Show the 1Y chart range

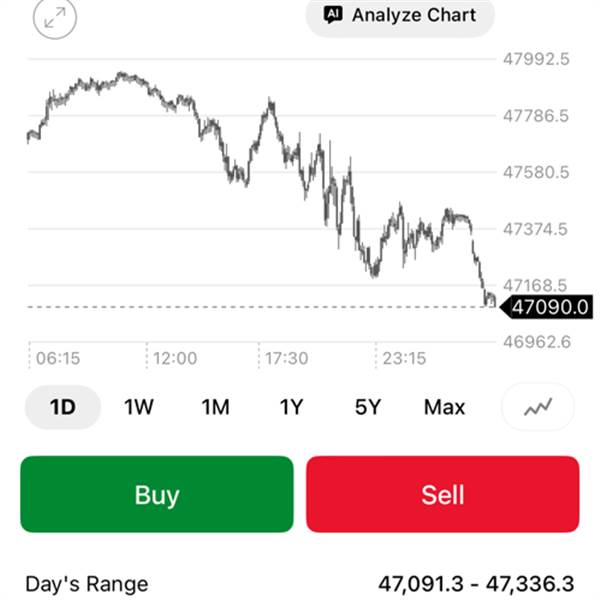click(x=291, y=407)
